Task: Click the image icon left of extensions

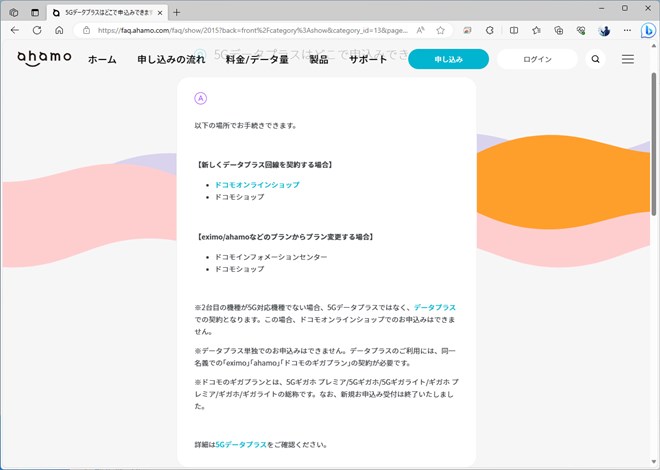Action: pos(467,30)
